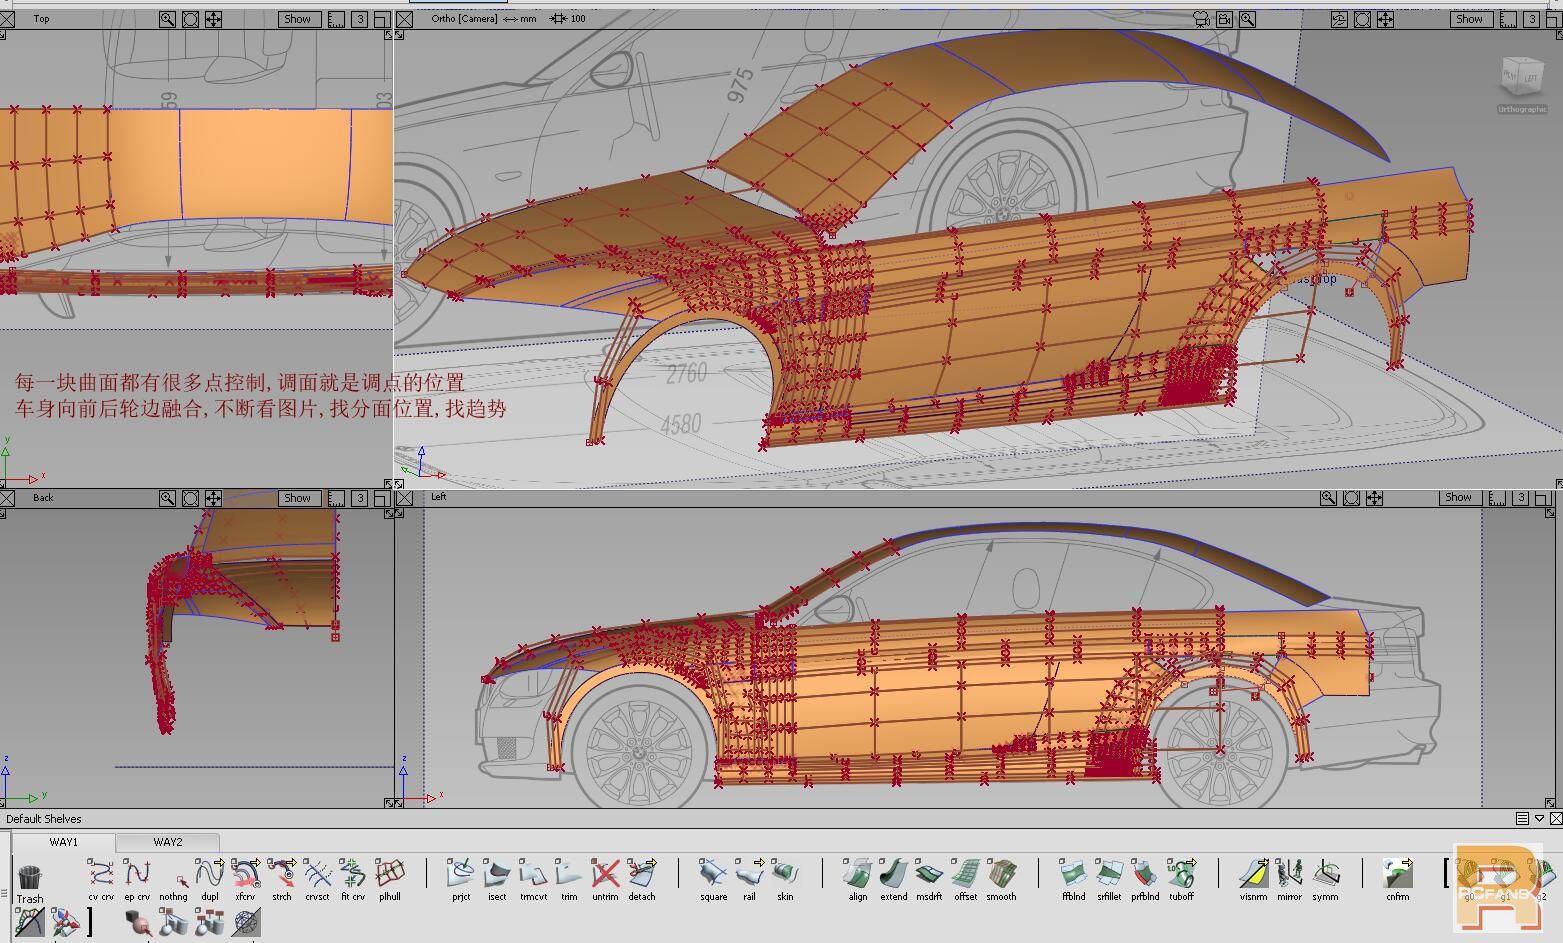Select the ep crv curve tool

tap(137, 880)
